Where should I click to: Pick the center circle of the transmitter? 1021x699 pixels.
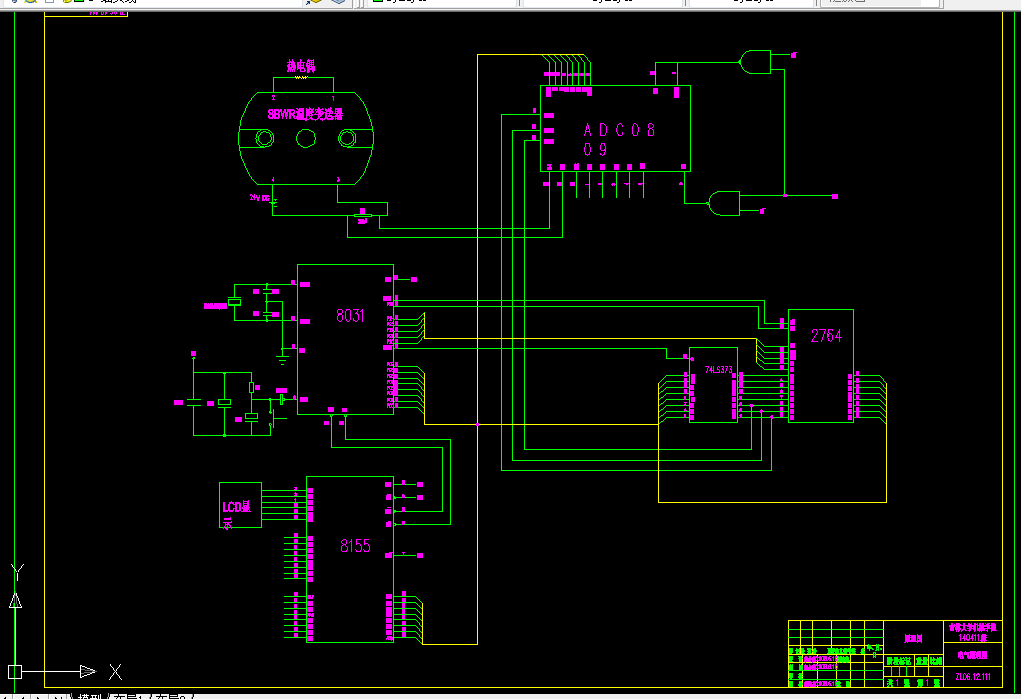[306, 138]
